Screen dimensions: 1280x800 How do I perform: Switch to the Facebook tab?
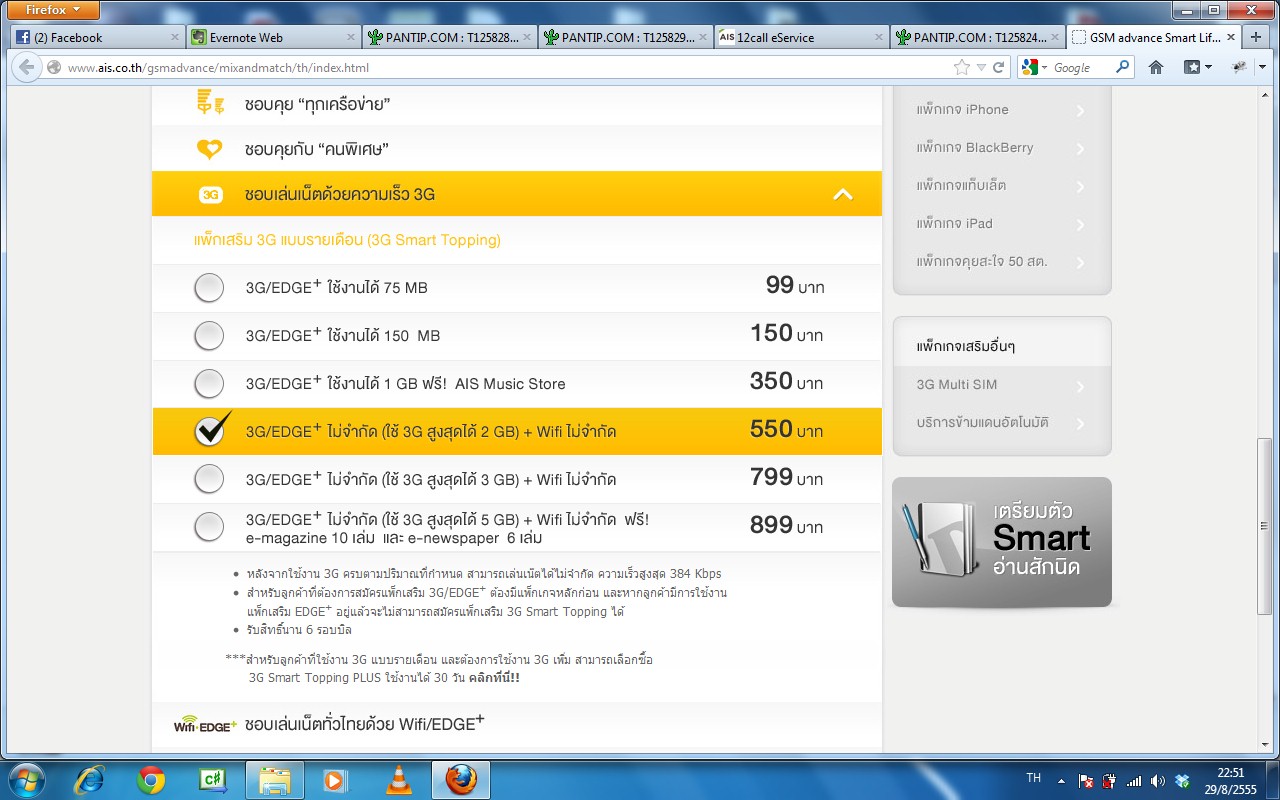pyautogui.click(x=97, y=38)
